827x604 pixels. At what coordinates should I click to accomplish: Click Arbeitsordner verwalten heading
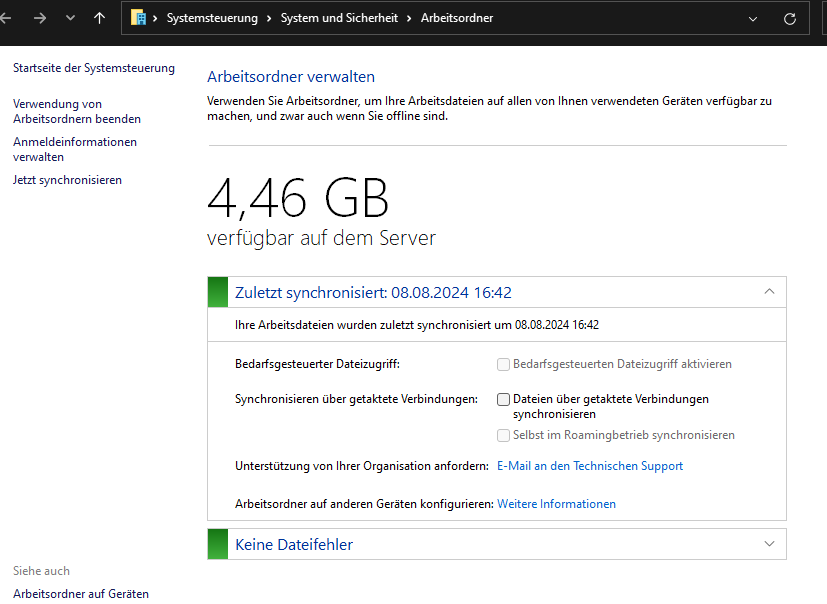click(291, 77)
